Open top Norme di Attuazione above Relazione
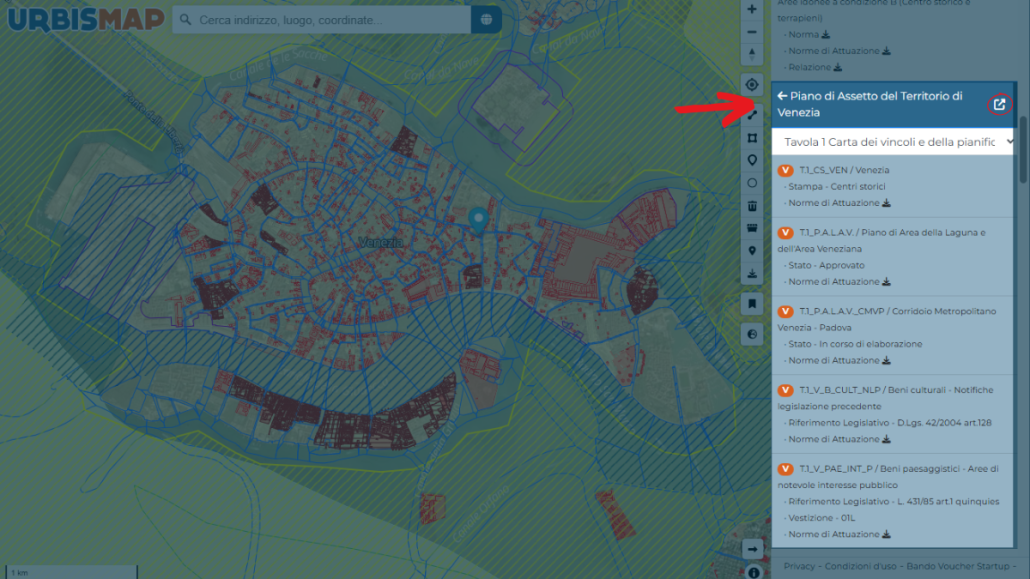Viewport: 1030px width, 579px height. [839, 51]
